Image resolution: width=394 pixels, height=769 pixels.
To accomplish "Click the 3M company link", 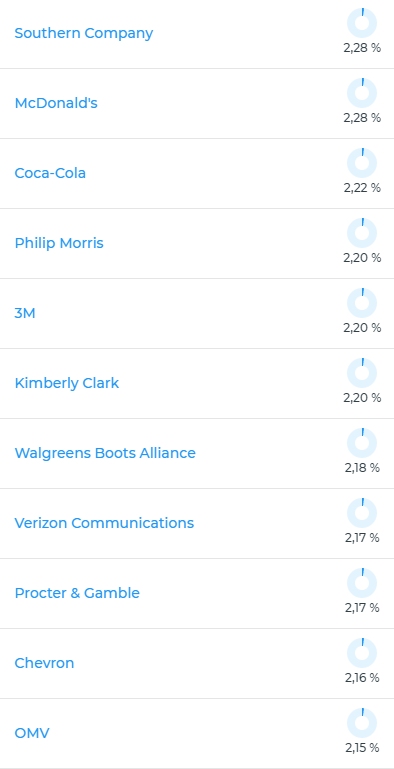I will (25, 313).
